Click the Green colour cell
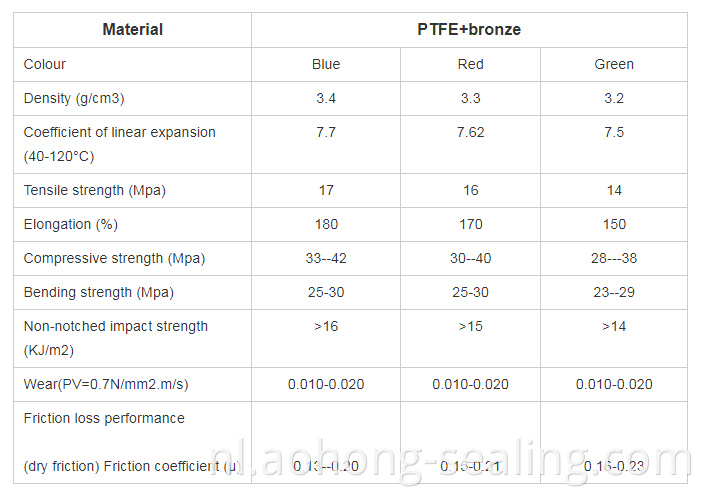The image size is (701, 496). click(614, 64)
